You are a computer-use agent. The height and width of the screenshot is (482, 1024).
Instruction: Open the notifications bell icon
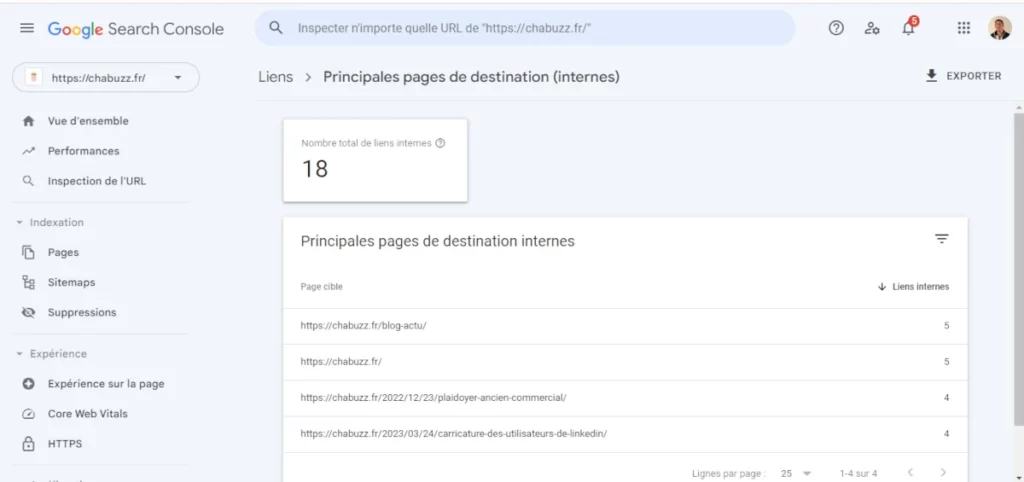pos(908,27)
